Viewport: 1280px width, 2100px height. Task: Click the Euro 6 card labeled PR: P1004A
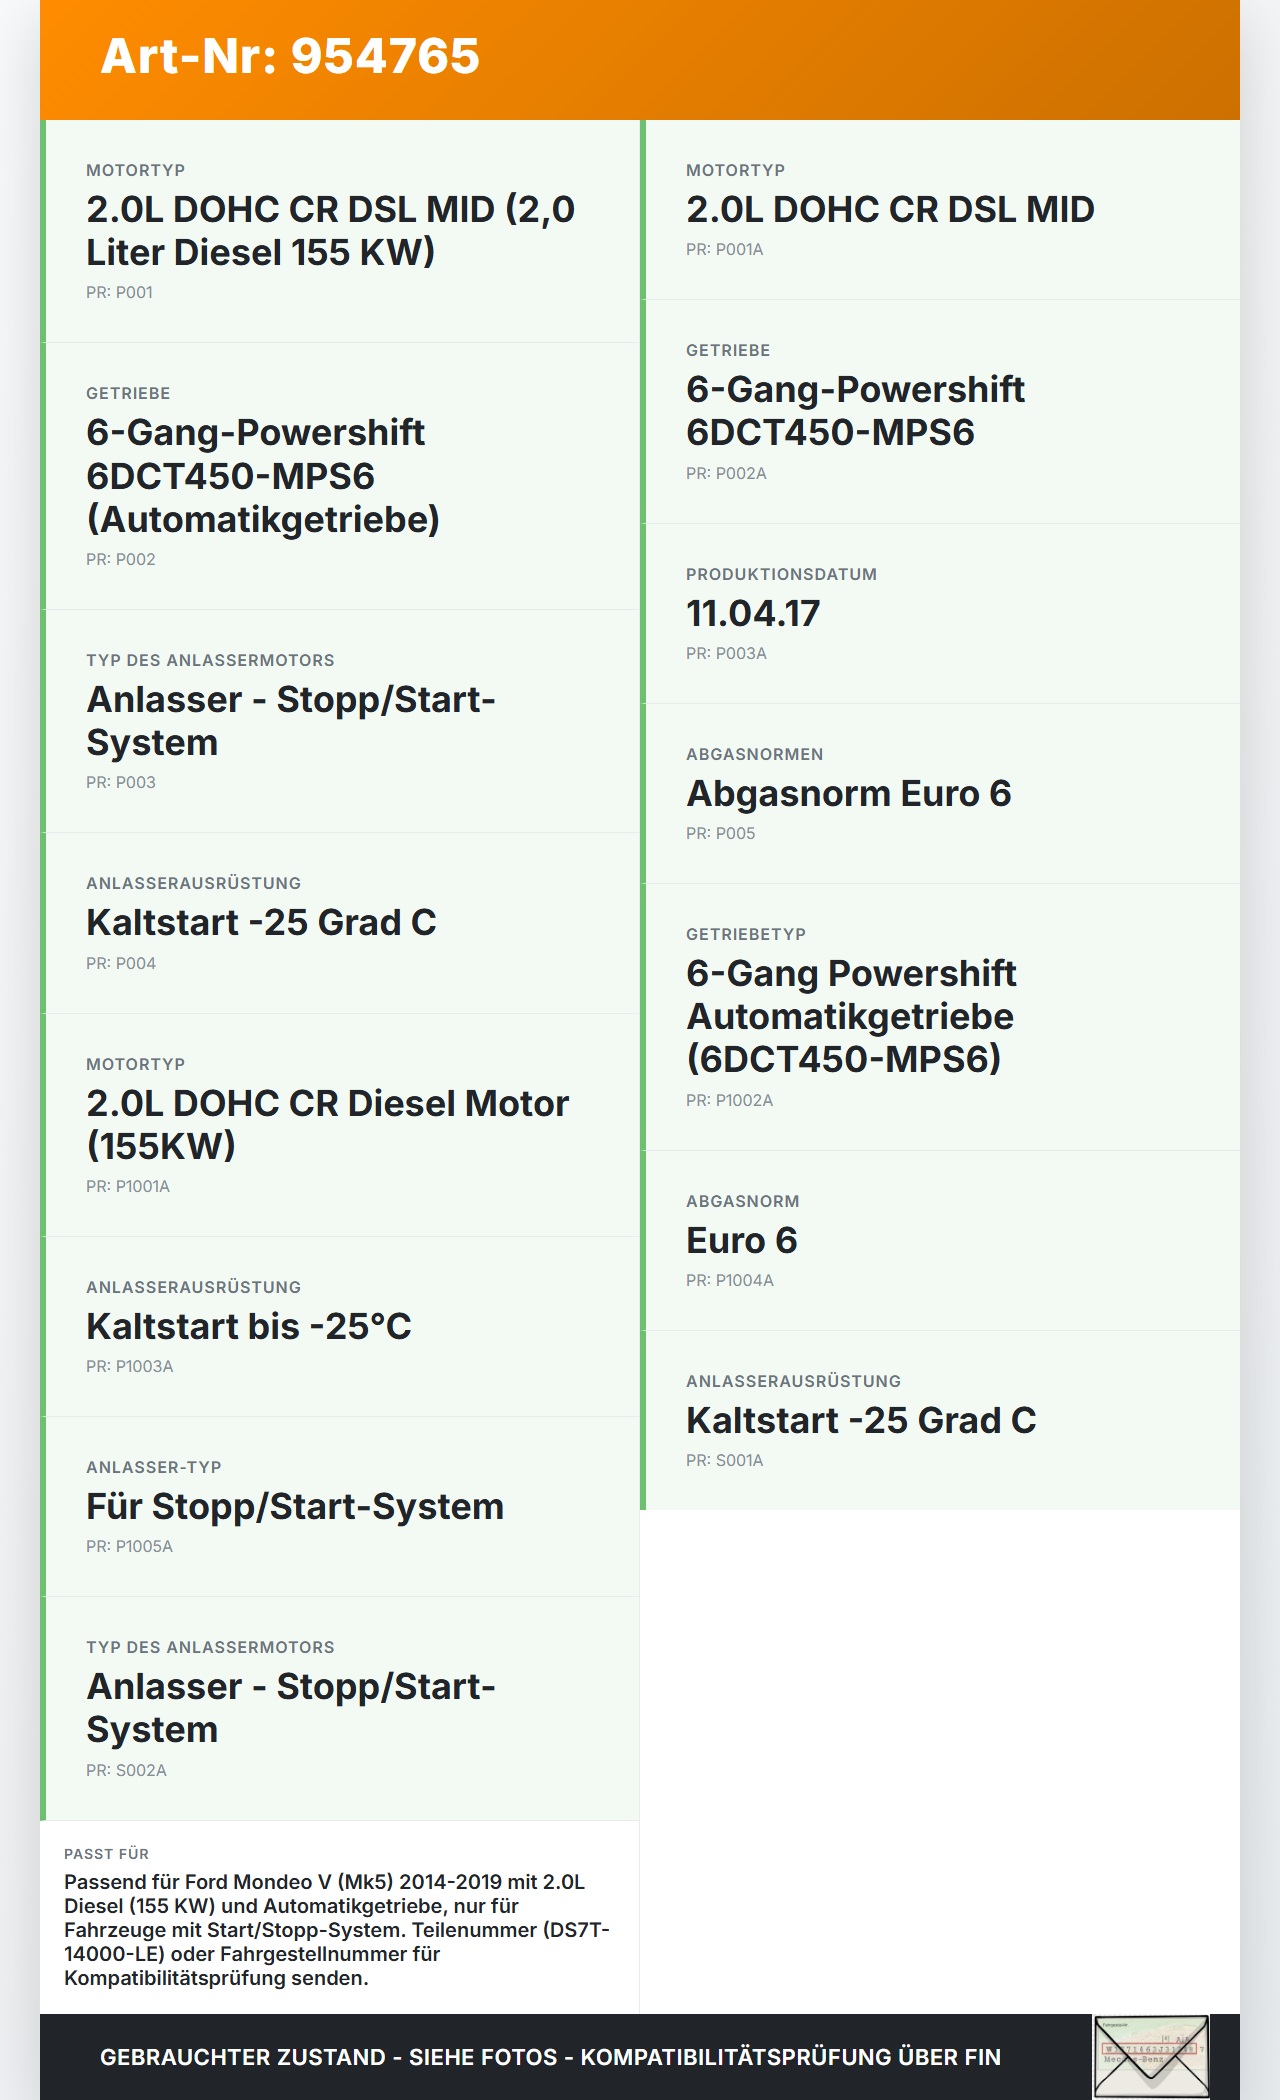tap(940, 1241)
